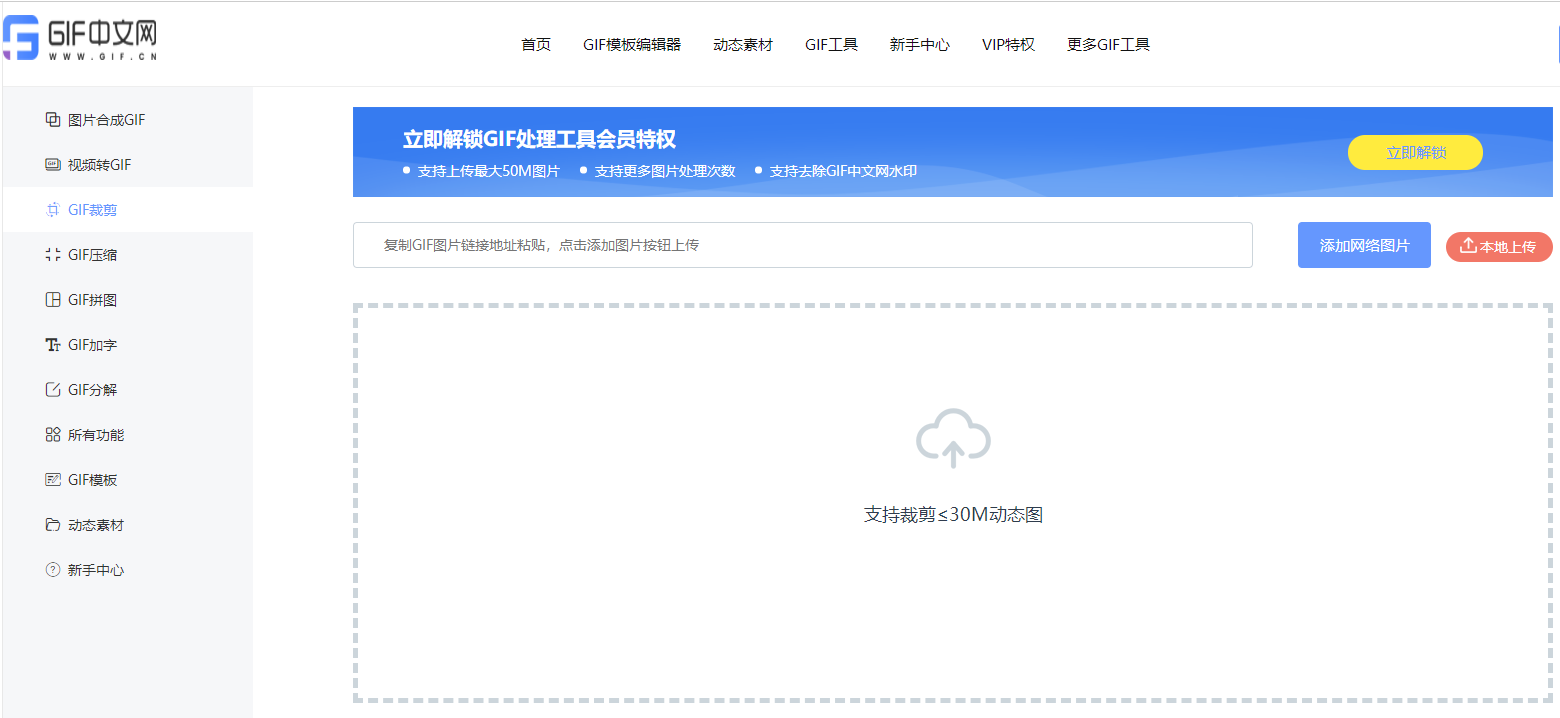The width and height of the screenshot is (1560, 718).
Task: Click the GIF模板 template icon
Action: pos(53,480)
